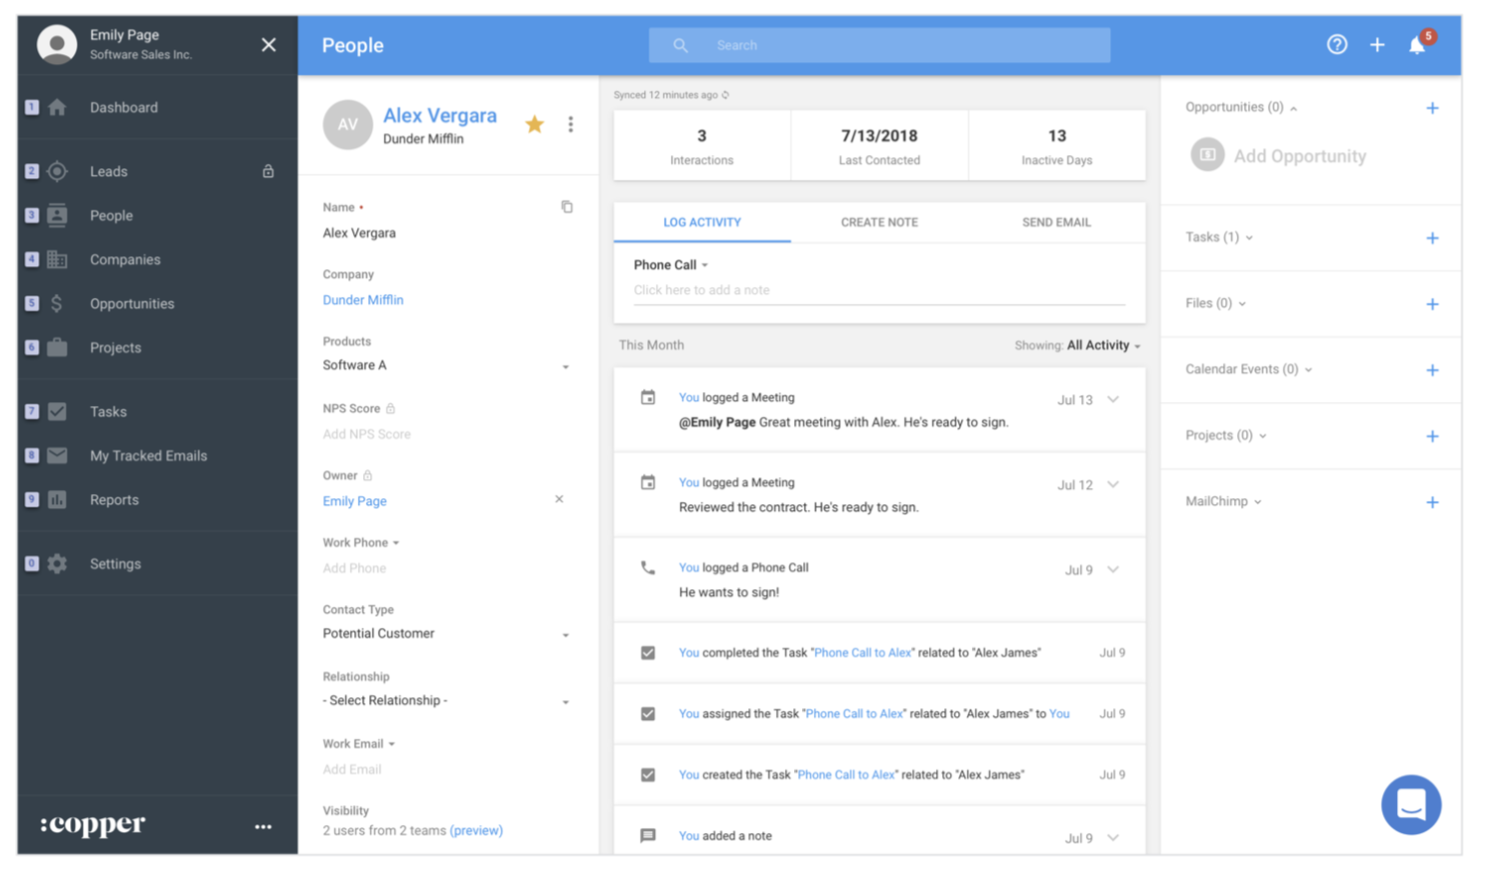Click the People contact icon in sidebar
Screen dimensions: 1489x881
click(x=57, y=215)
